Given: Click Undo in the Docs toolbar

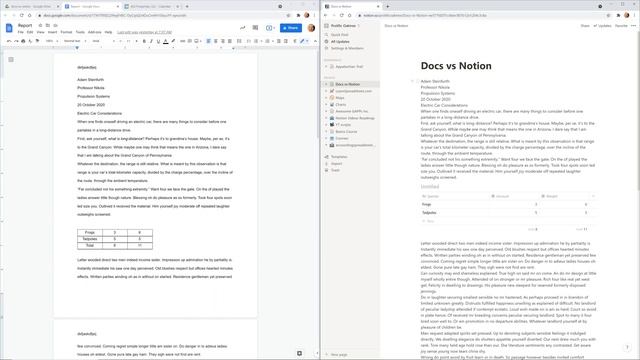Looking at the screenshot, I should point(9,41).
